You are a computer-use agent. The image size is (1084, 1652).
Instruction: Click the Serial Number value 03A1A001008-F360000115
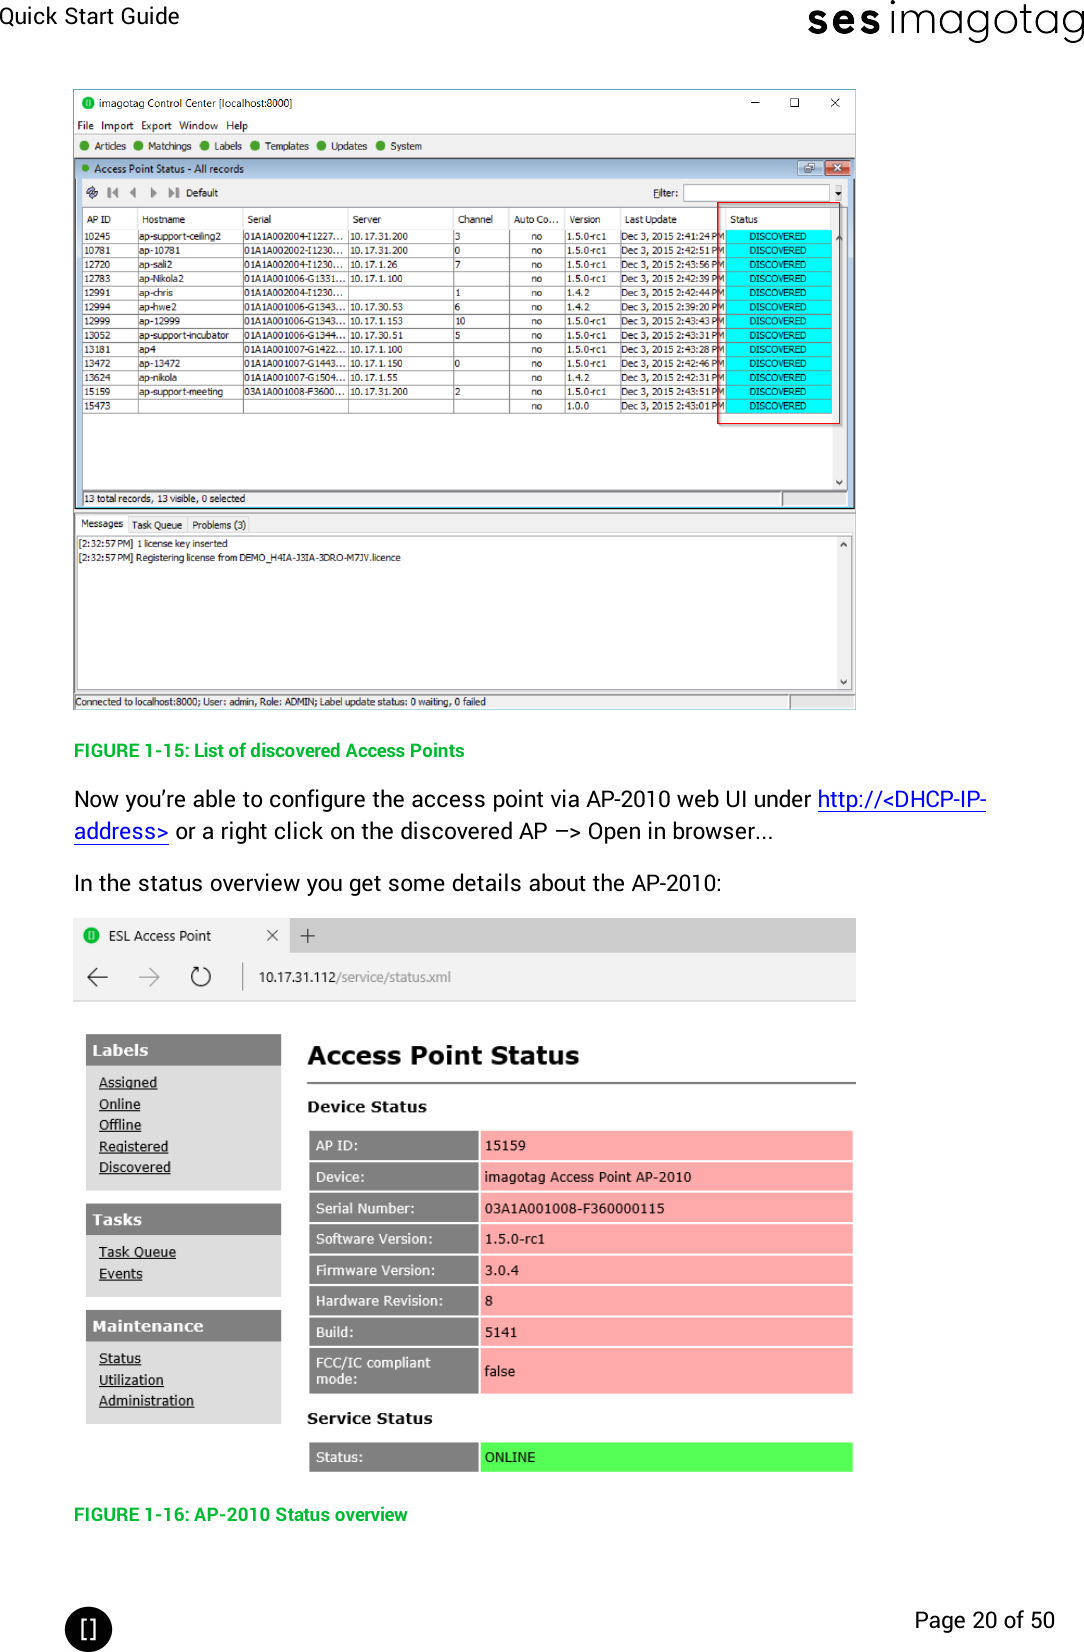666,1208
